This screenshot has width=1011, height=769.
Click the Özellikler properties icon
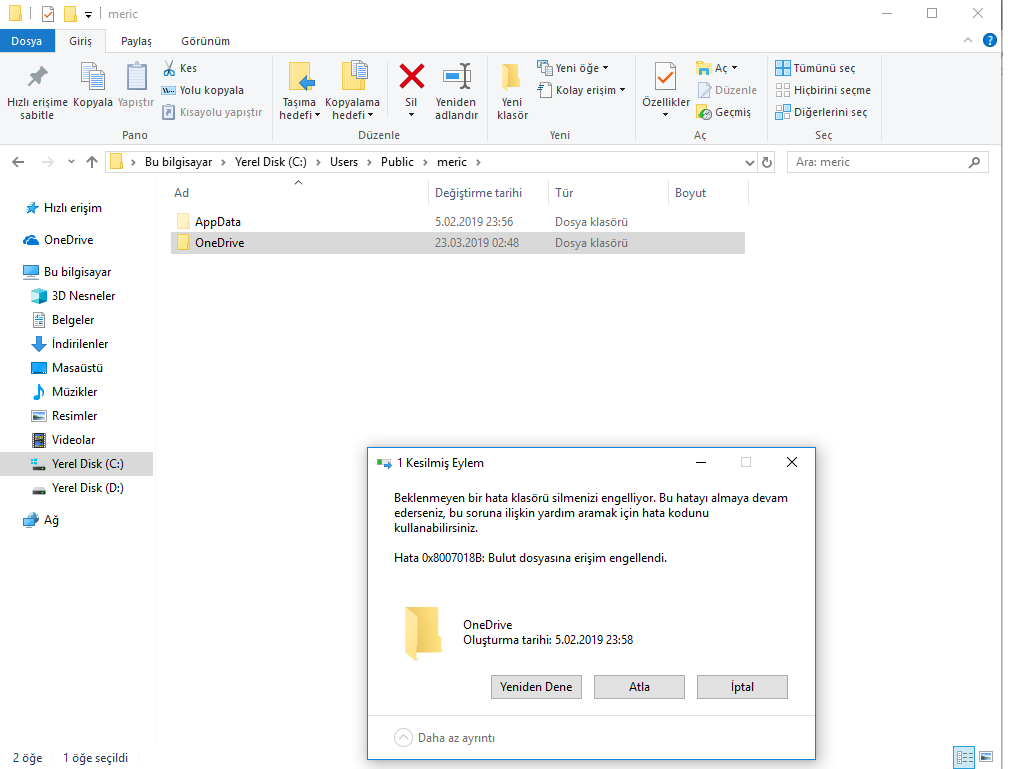[x=665, y=78]
